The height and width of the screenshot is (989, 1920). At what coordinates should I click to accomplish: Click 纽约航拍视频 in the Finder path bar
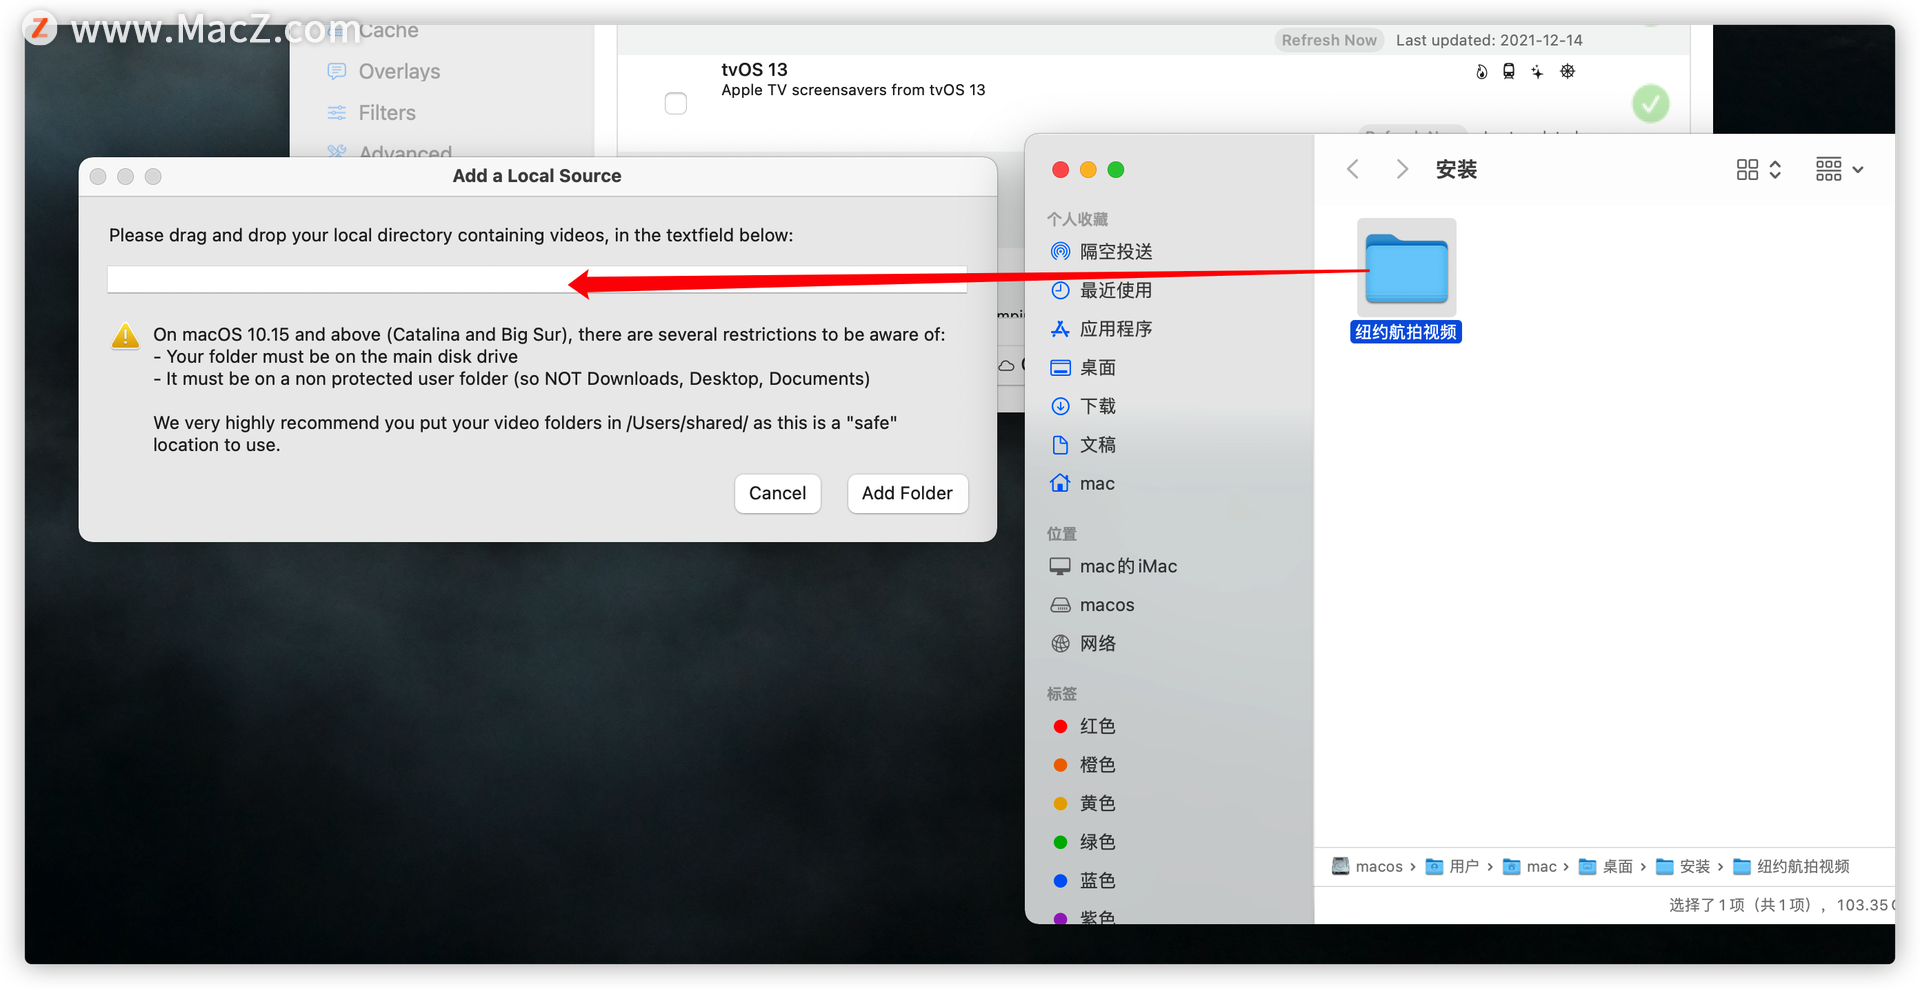coord(1791,867)
